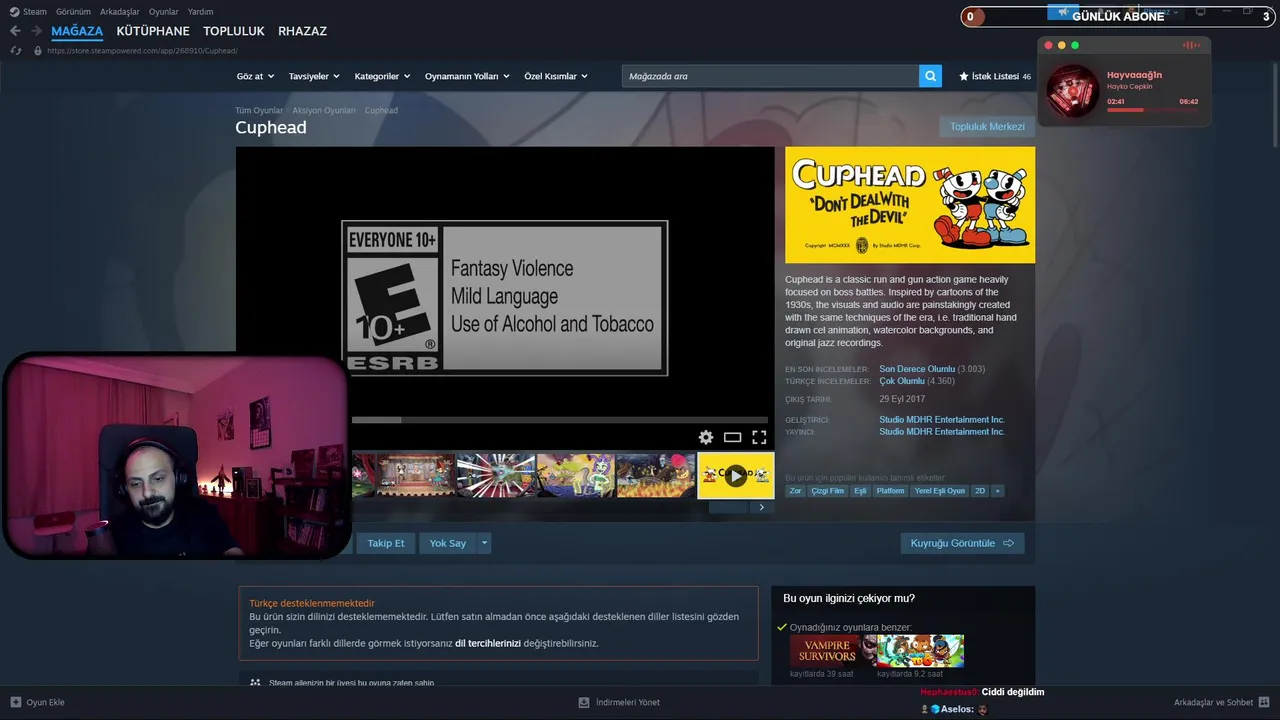Click the Takip Et button

(x=386, y=543)
